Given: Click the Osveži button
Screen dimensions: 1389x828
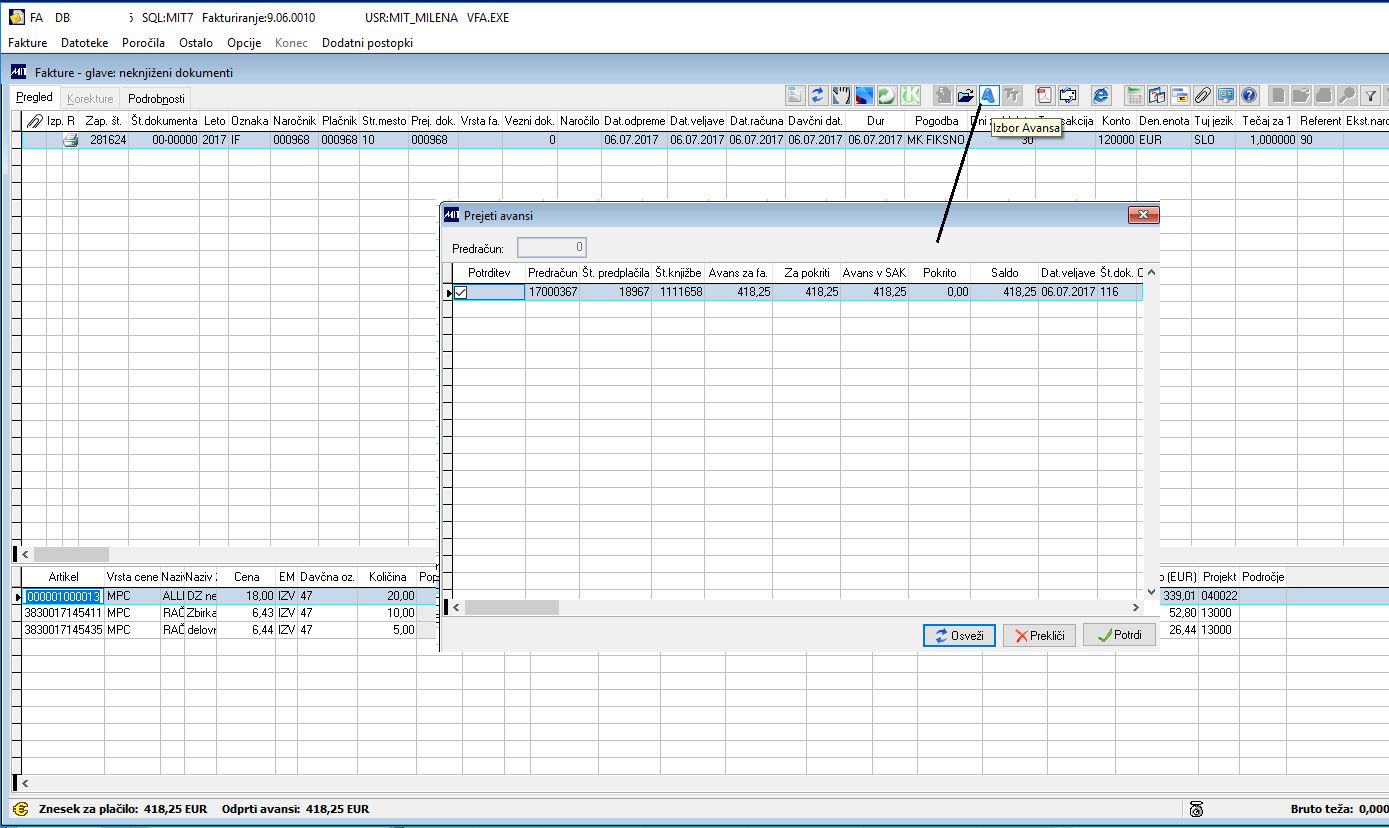Looking at the screenshot, I should [959, 635].
